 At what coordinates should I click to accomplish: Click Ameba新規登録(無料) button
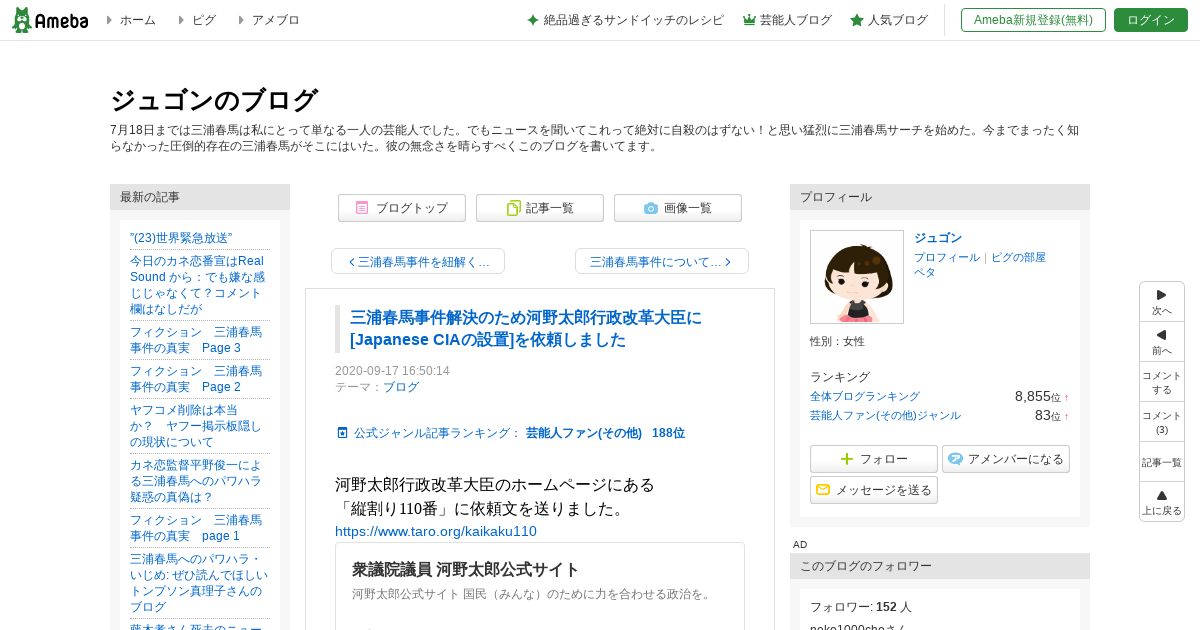click(1033, 20)
